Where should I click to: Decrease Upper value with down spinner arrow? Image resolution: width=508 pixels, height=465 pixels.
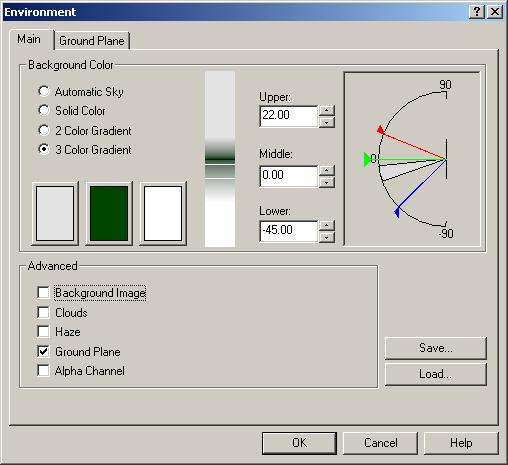327,122
